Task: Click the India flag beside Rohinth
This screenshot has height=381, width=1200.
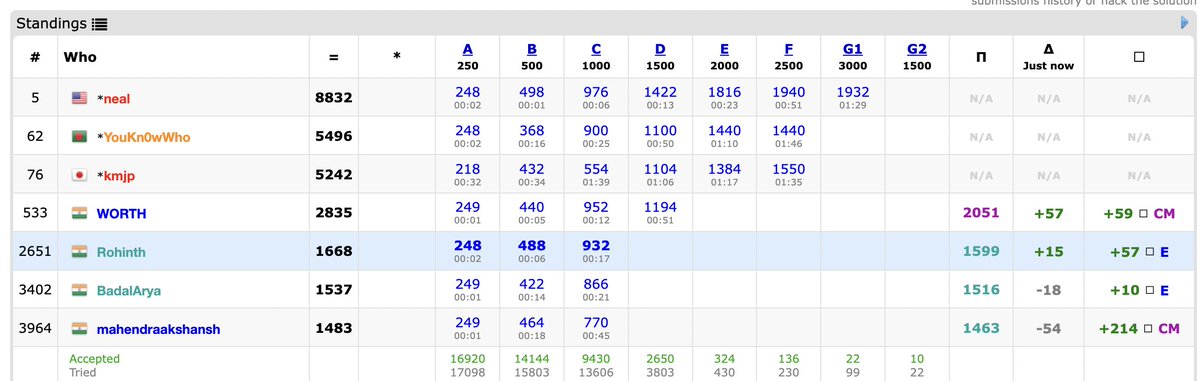Action: pyautogui.click(x=80, y=252)
